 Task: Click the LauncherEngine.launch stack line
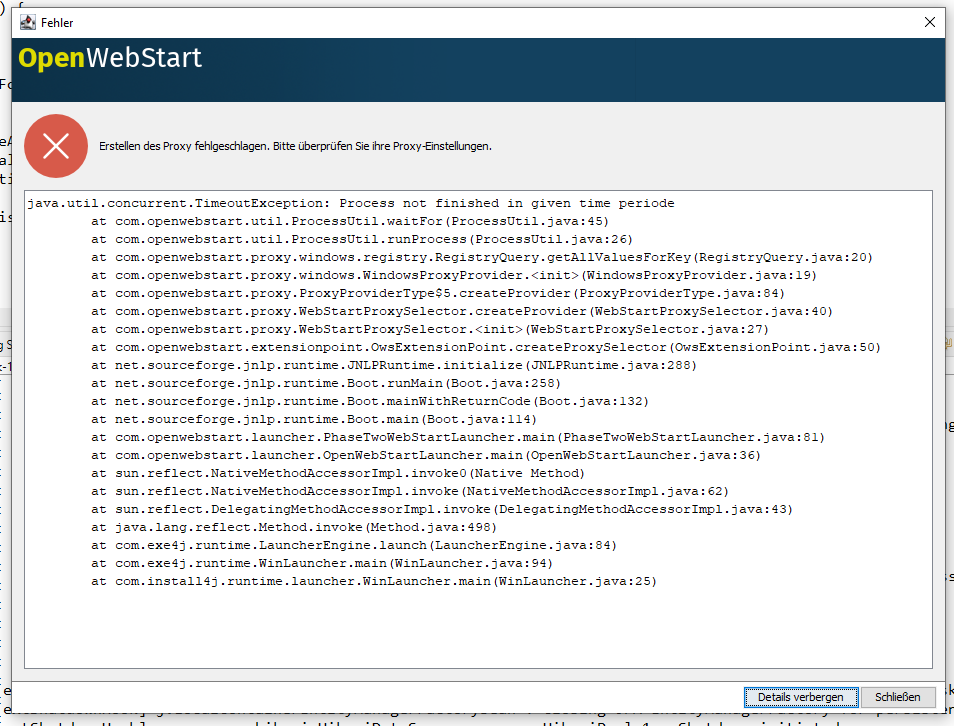(x=354, y=545)
